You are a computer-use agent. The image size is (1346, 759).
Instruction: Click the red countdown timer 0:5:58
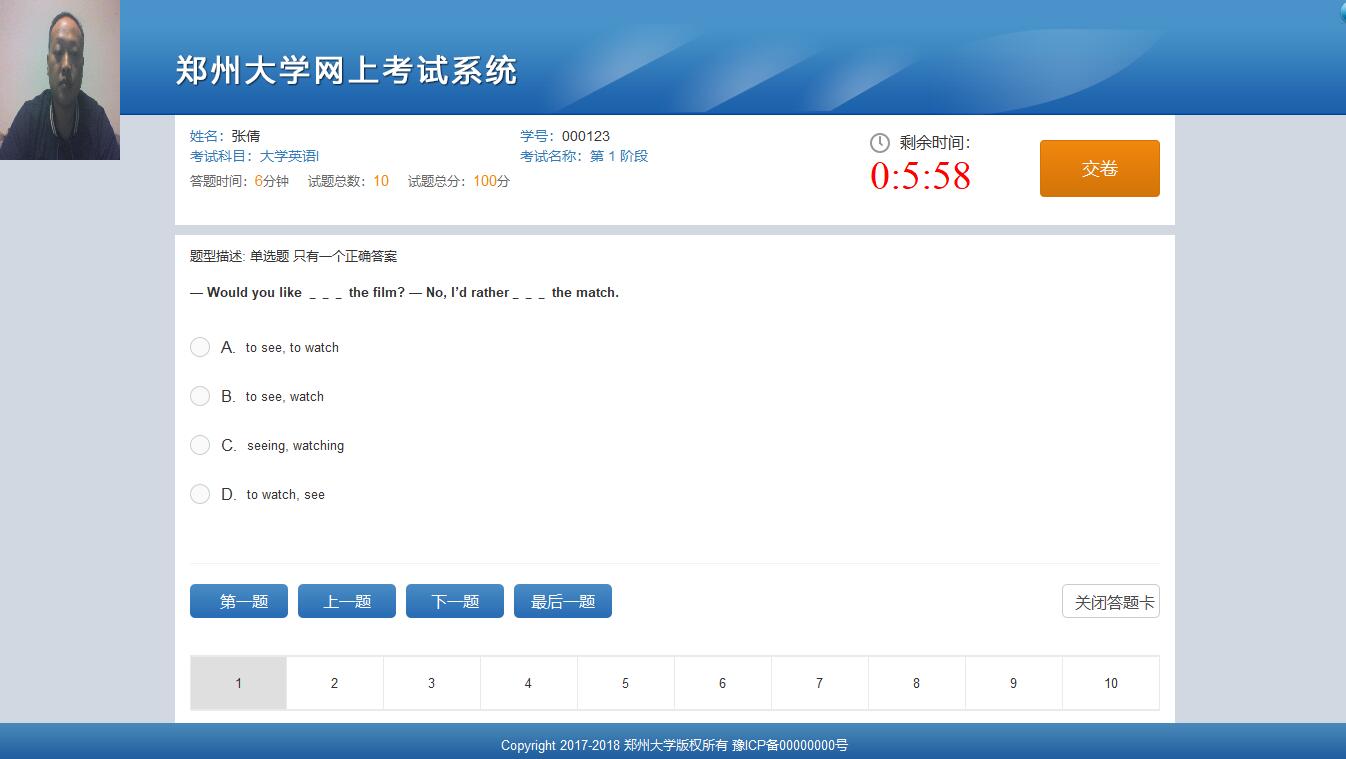(x=920, y=176)
